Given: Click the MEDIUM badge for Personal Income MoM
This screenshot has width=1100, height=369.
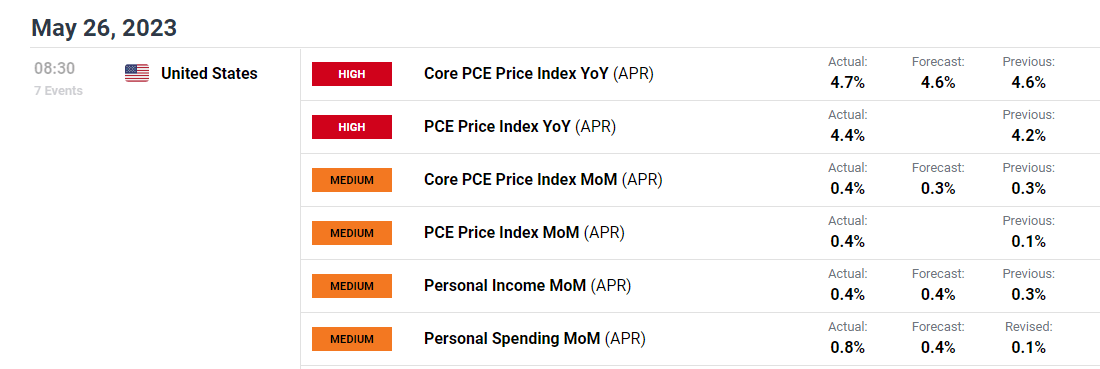Looking at the screenshot, I should coord(351,286).
